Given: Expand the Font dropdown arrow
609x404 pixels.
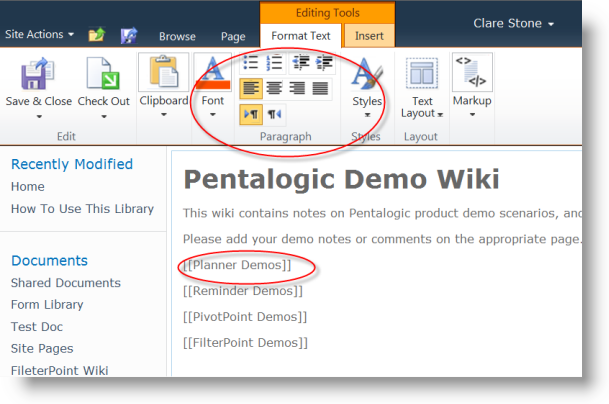Looking at the screenshot, I should click(x=213, y=115).
